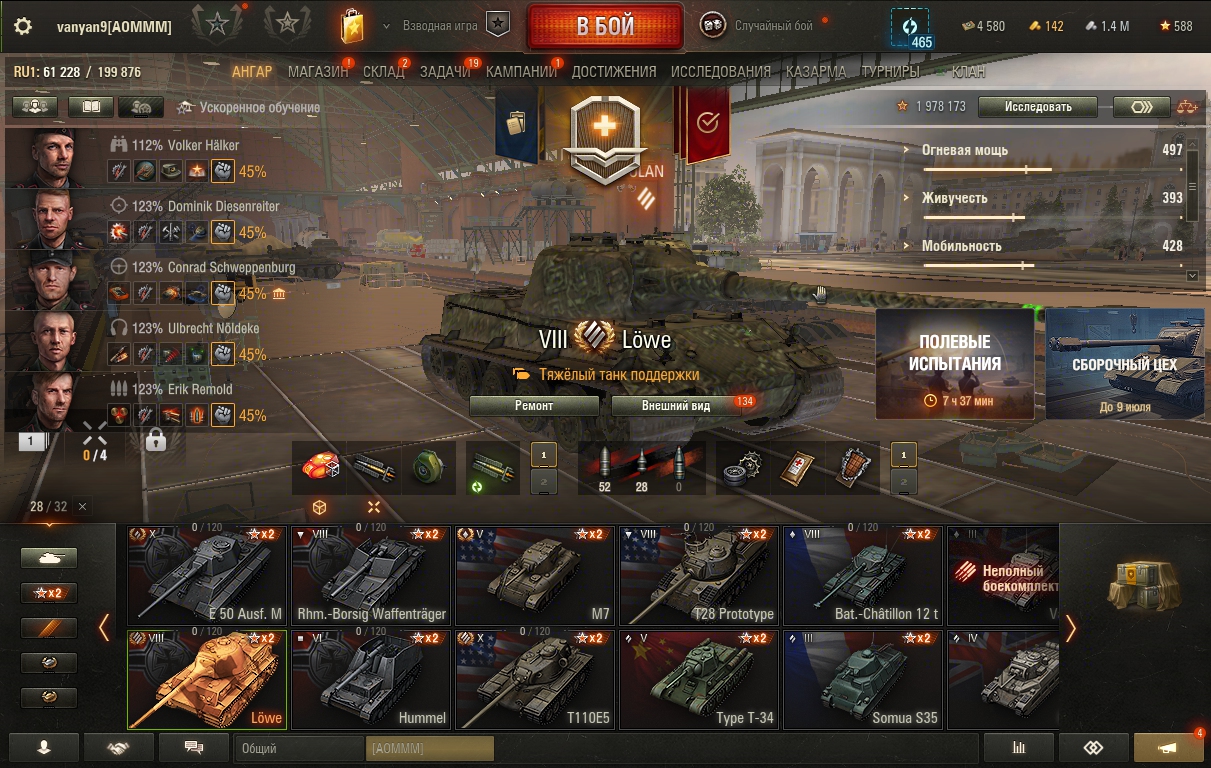
Task: Click the vehicle parameters panel scrollbar
Action: [1192, 210]
